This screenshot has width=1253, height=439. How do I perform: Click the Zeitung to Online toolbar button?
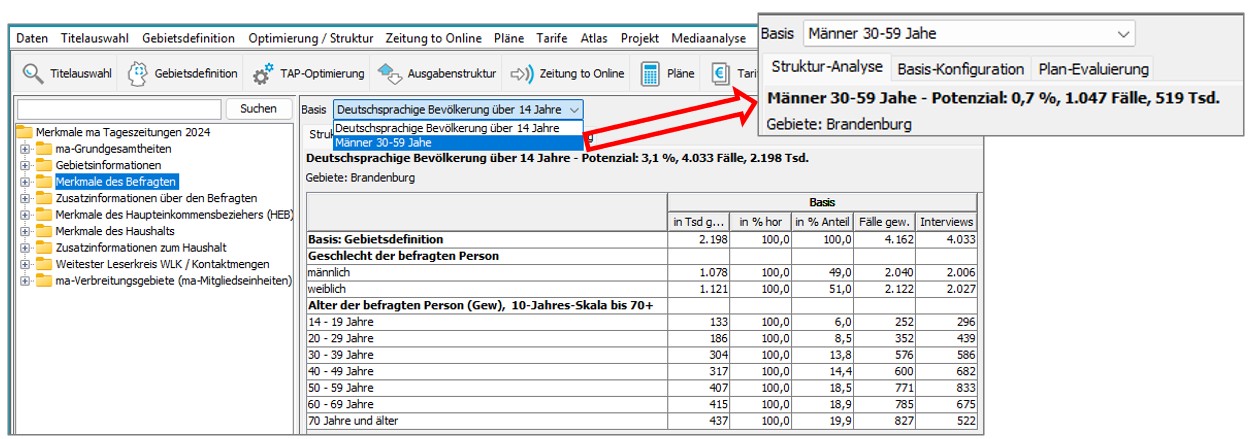pos(567,73)
